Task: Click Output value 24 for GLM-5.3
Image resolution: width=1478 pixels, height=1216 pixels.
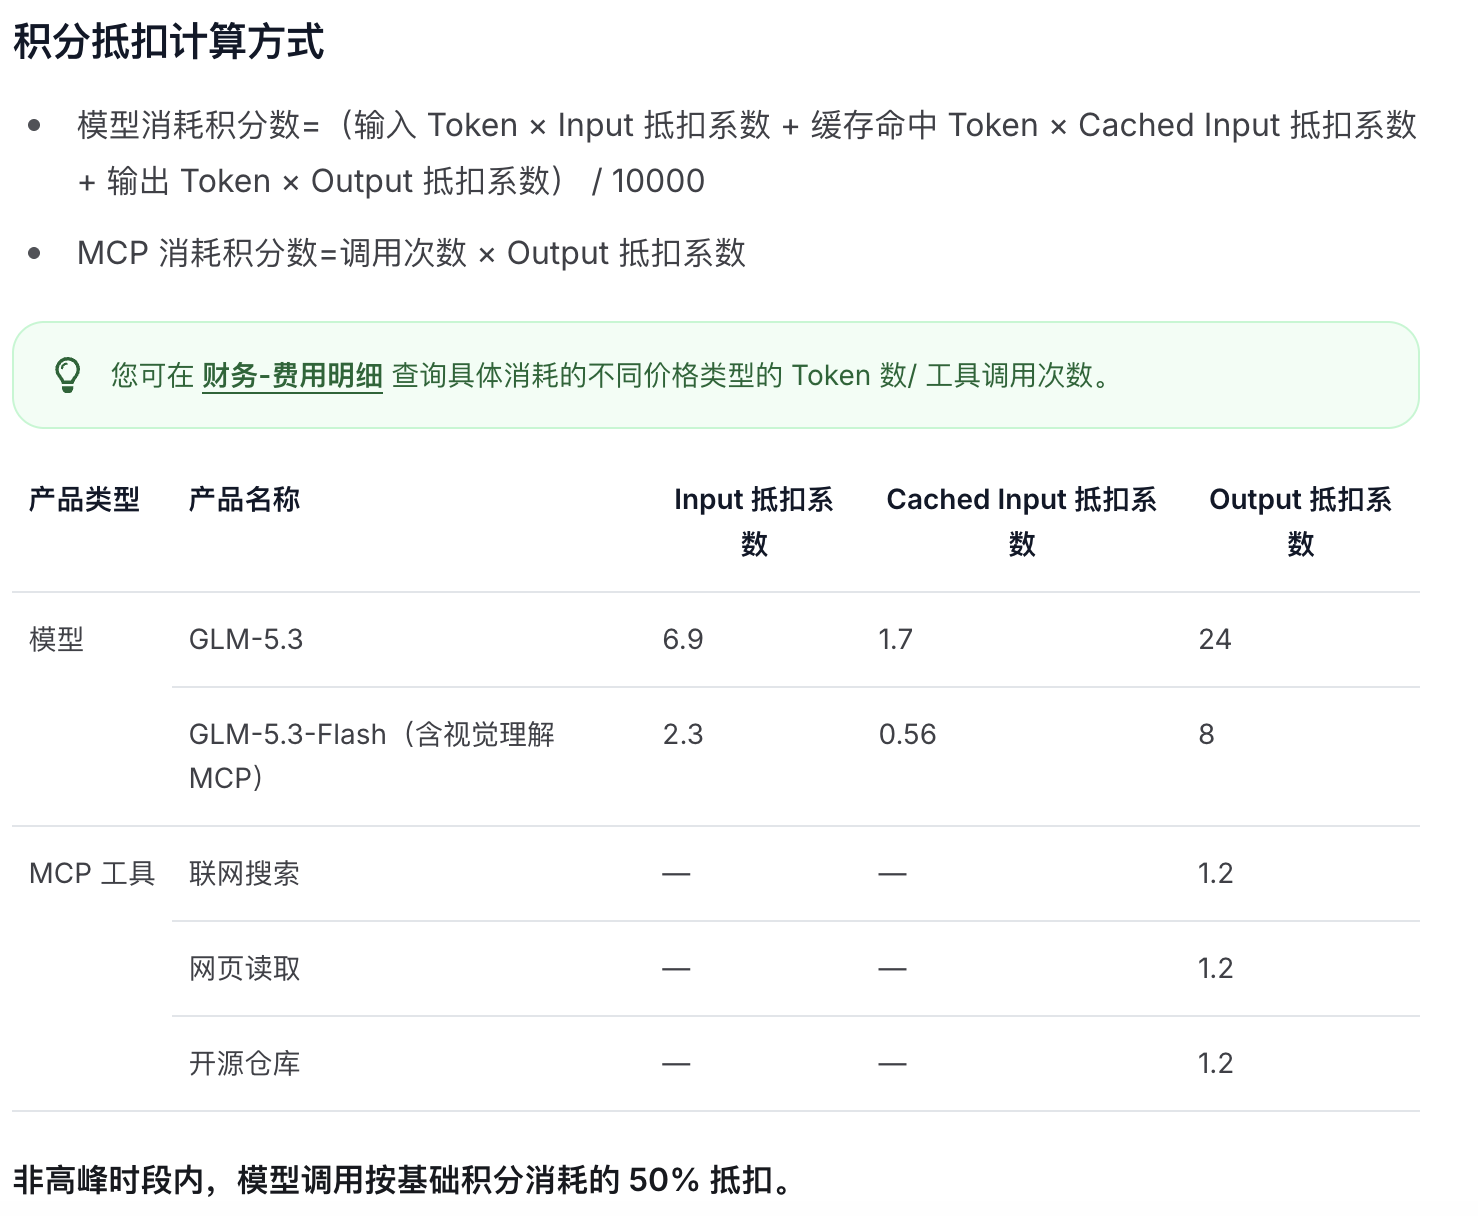Action: click(x=1215, y=639)
